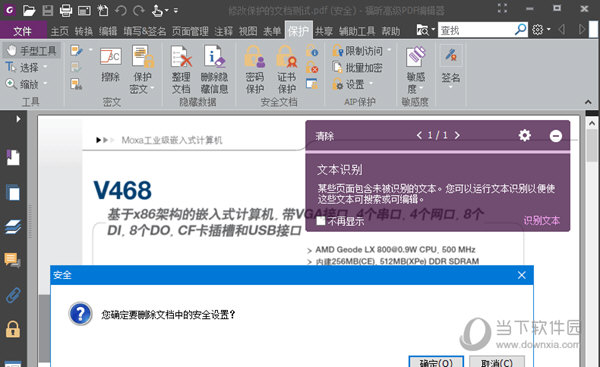Collapse the ribbon with caret arrow
This screenshot has width=600, height=367.
588,102
